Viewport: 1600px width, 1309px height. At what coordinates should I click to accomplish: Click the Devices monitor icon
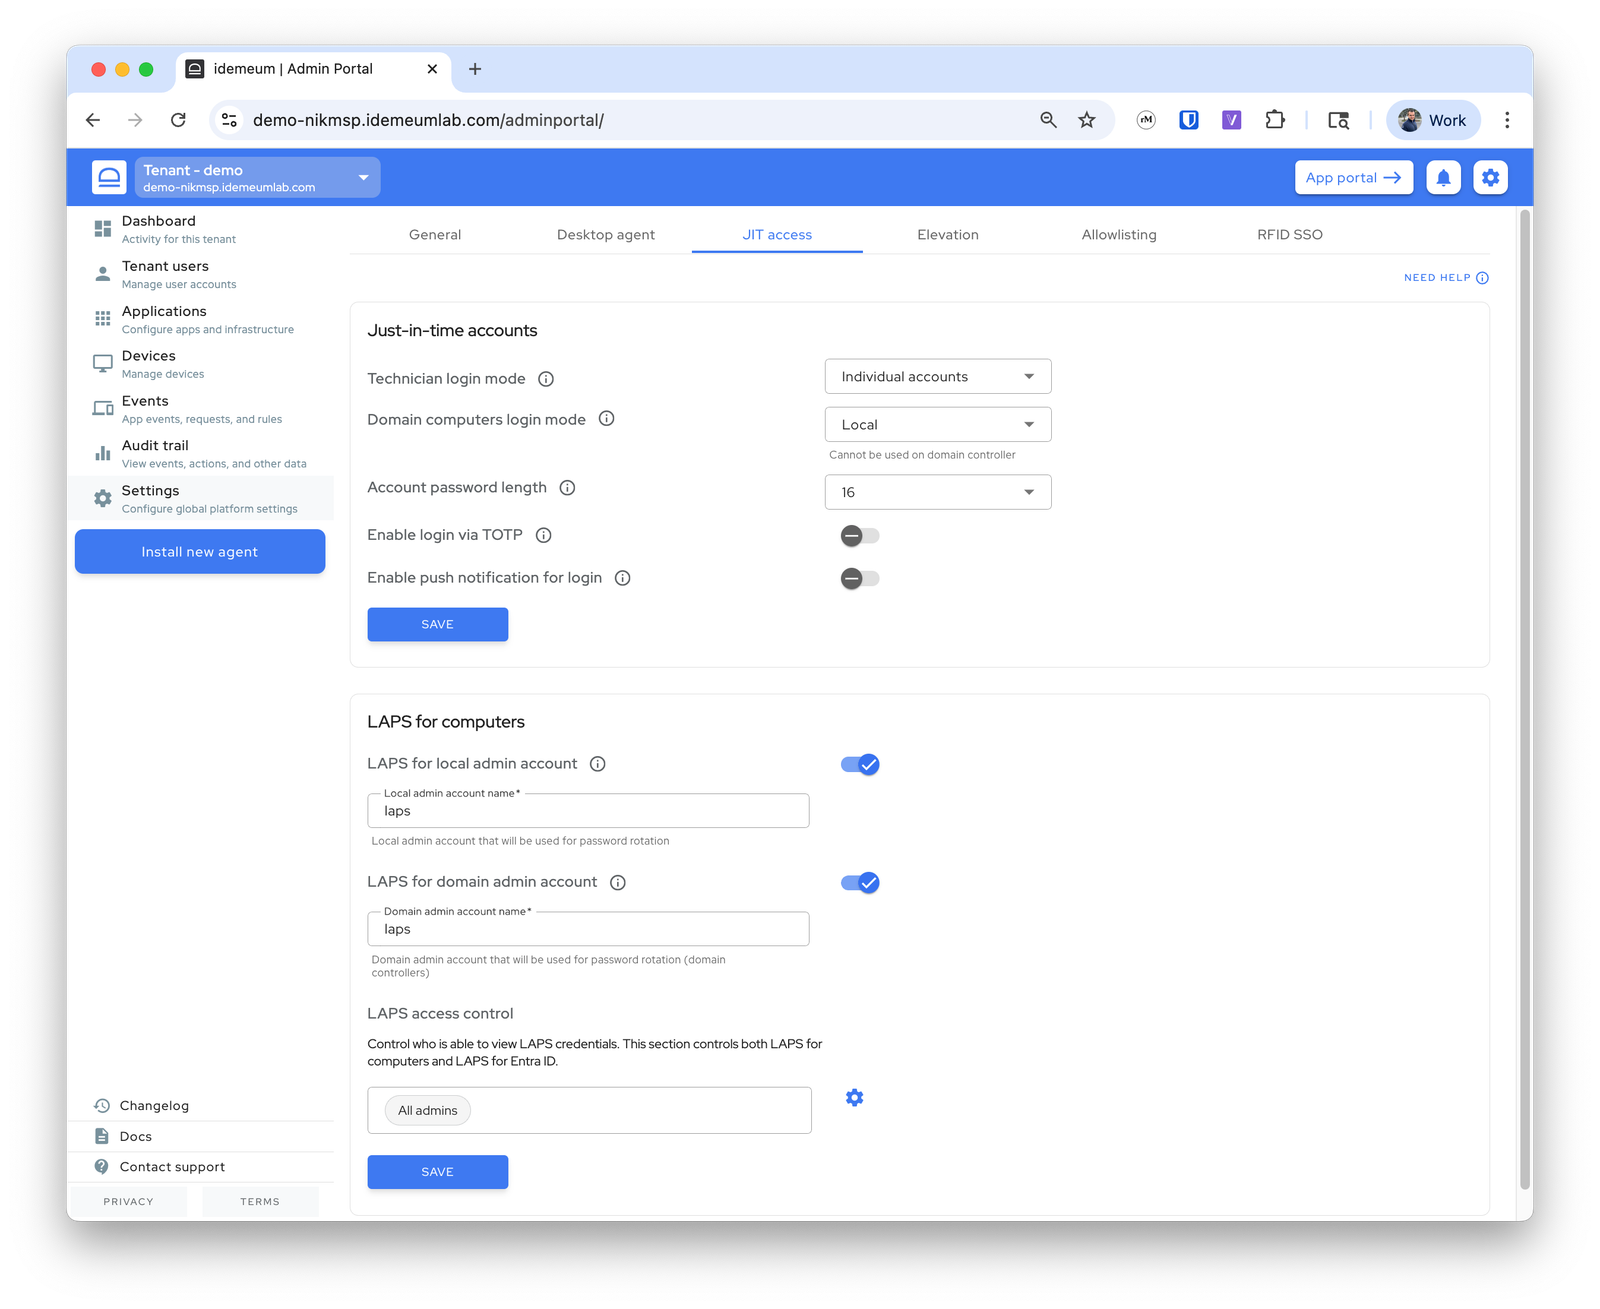(x=102, y=364)
